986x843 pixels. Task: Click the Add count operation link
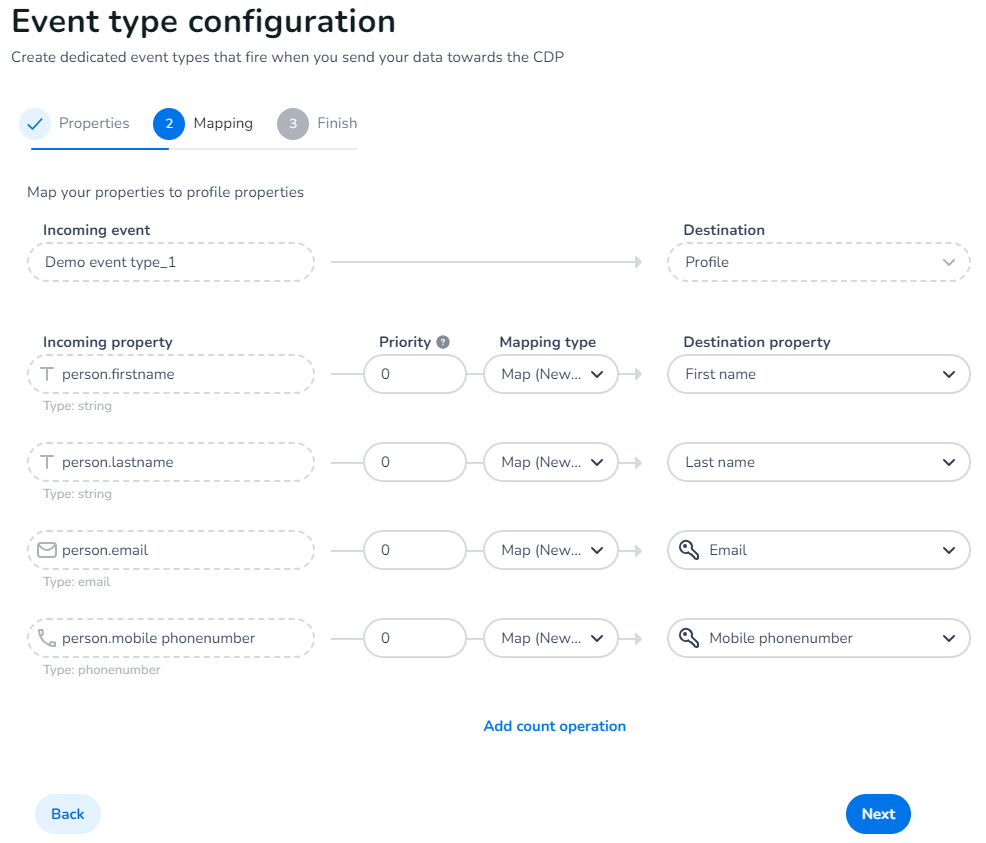coord(555,726)
